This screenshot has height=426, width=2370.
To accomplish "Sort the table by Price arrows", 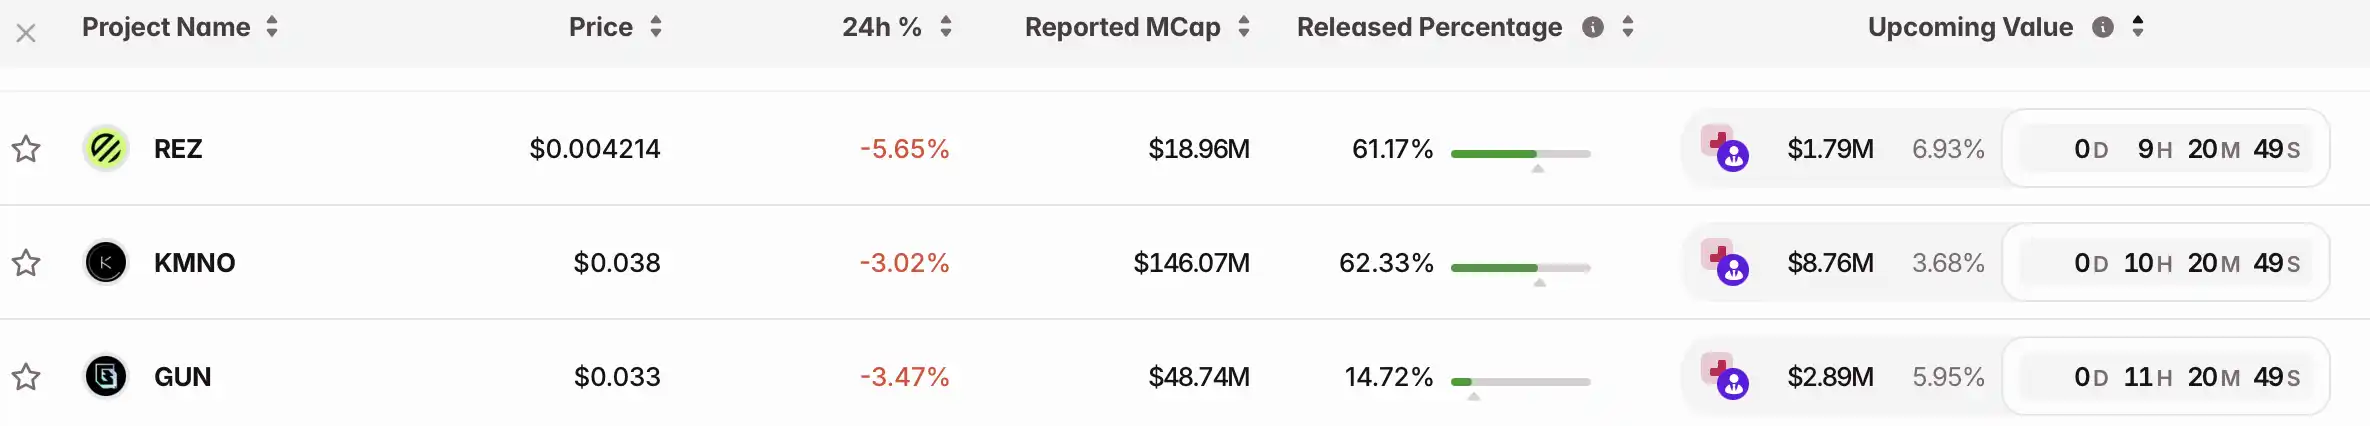I will coord(656,27).
